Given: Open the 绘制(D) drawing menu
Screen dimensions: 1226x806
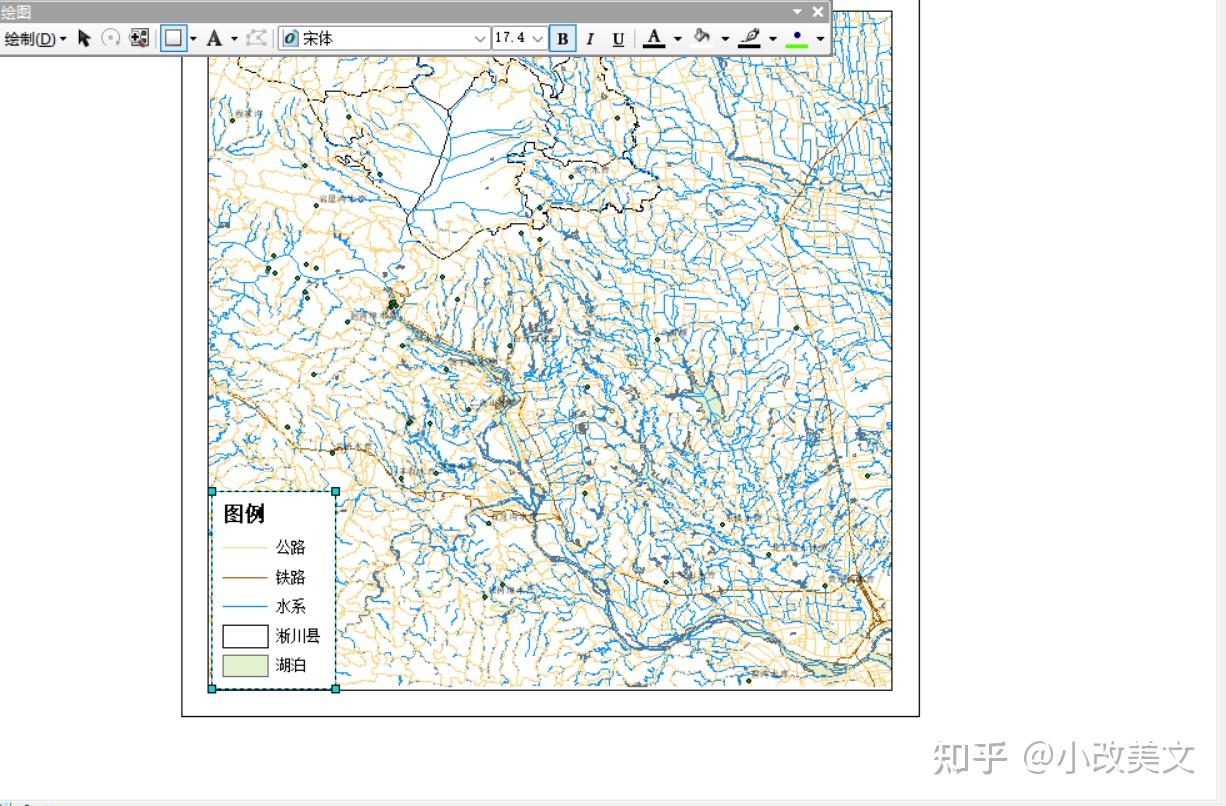Looking at the screenshot, I should pyautogui.click(x=33, y=39).
